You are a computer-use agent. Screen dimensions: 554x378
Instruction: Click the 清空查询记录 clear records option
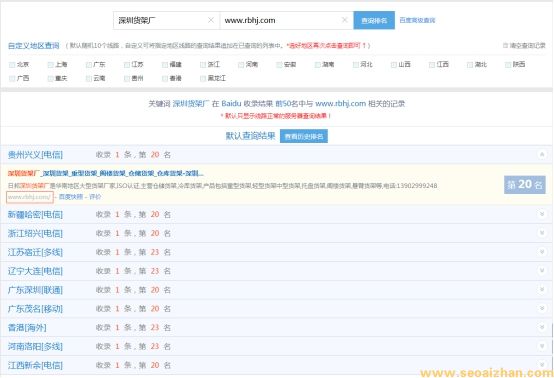coord(524,45)
